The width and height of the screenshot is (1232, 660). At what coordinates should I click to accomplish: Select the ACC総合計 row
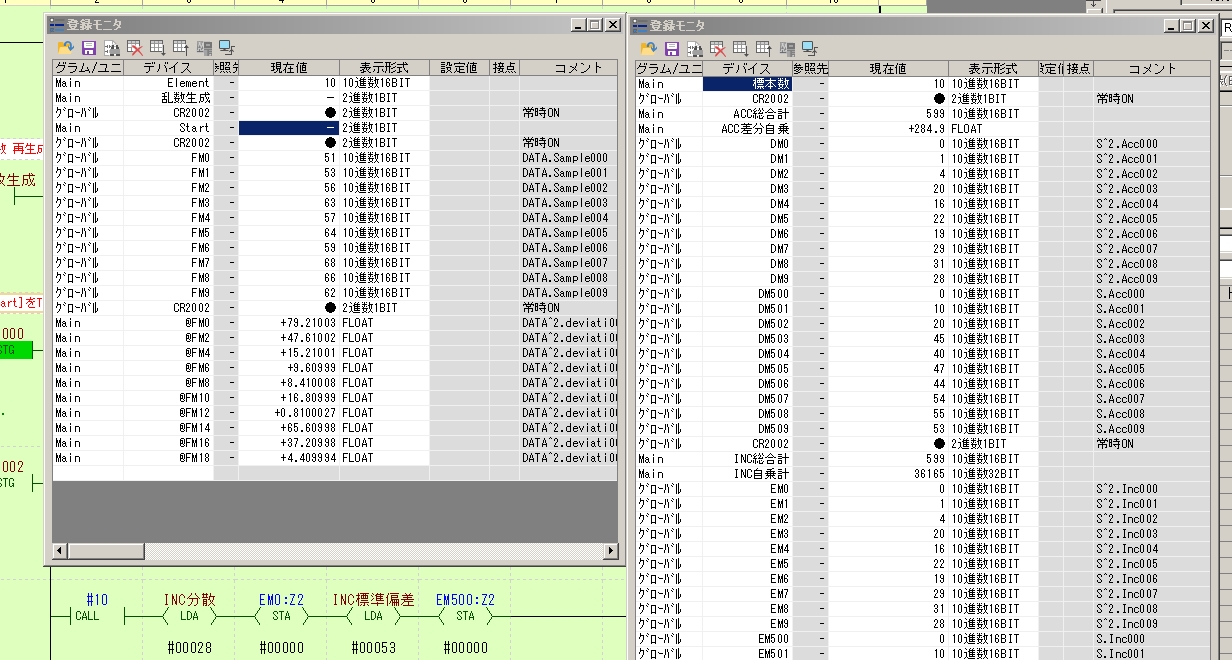(x=923, y=114)
